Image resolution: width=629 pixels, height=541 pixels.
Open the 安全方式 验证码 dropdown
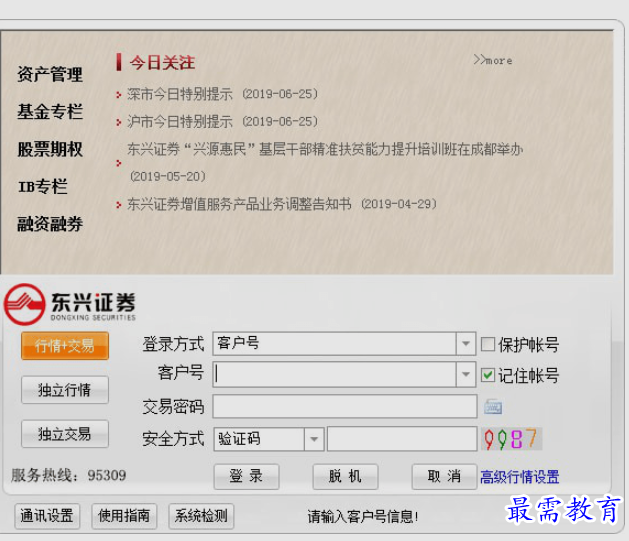coord(314,439)
